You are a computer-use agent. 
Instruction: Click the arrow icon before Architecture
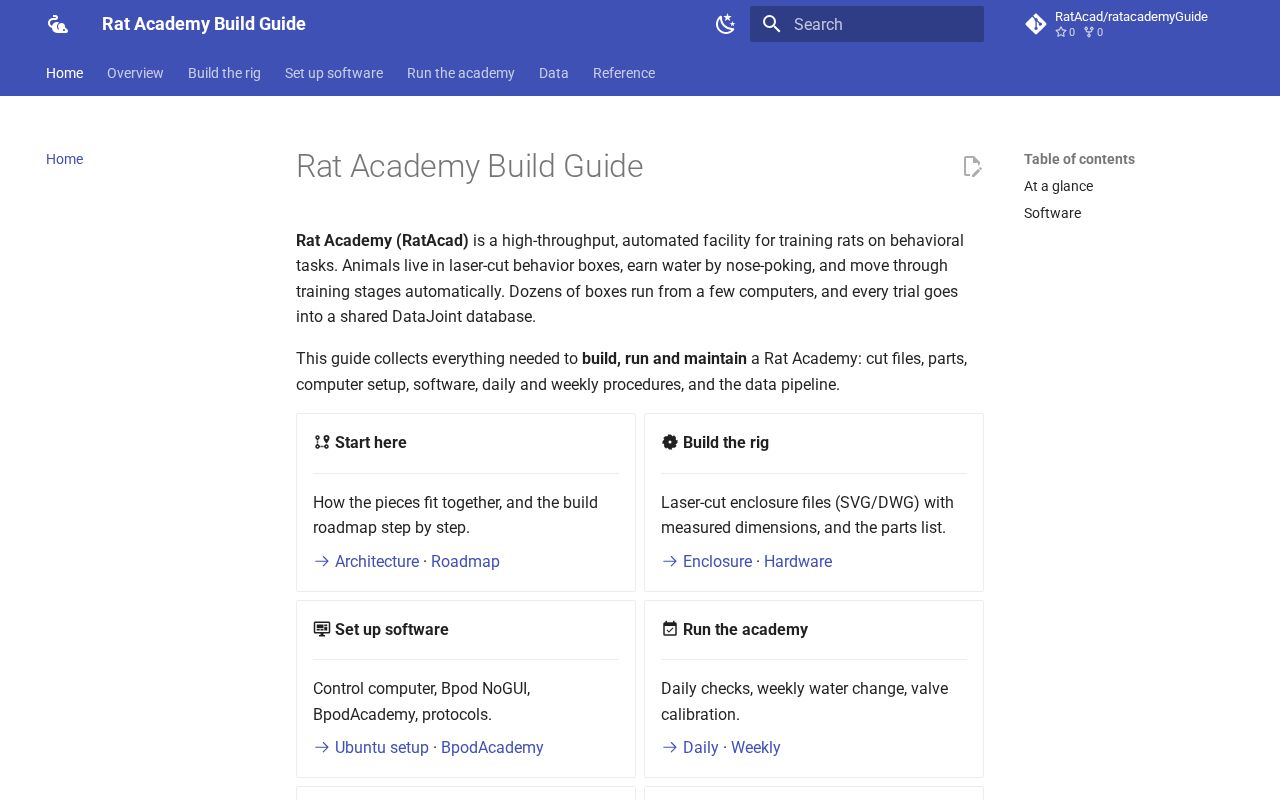point(322,562)
